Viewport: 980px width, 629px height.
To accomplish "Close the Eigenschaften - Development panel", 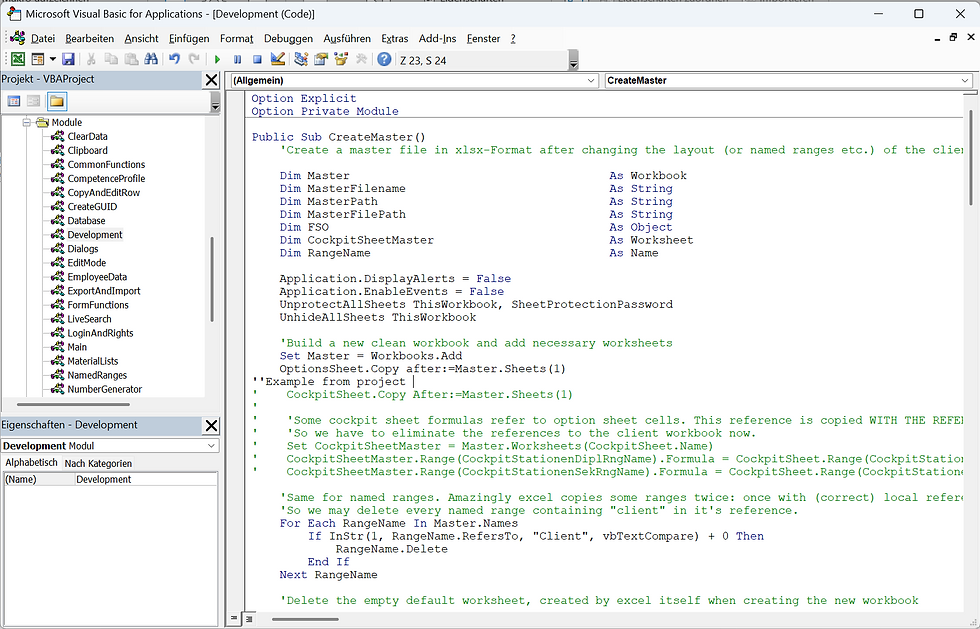I will (x=212, y=426).
